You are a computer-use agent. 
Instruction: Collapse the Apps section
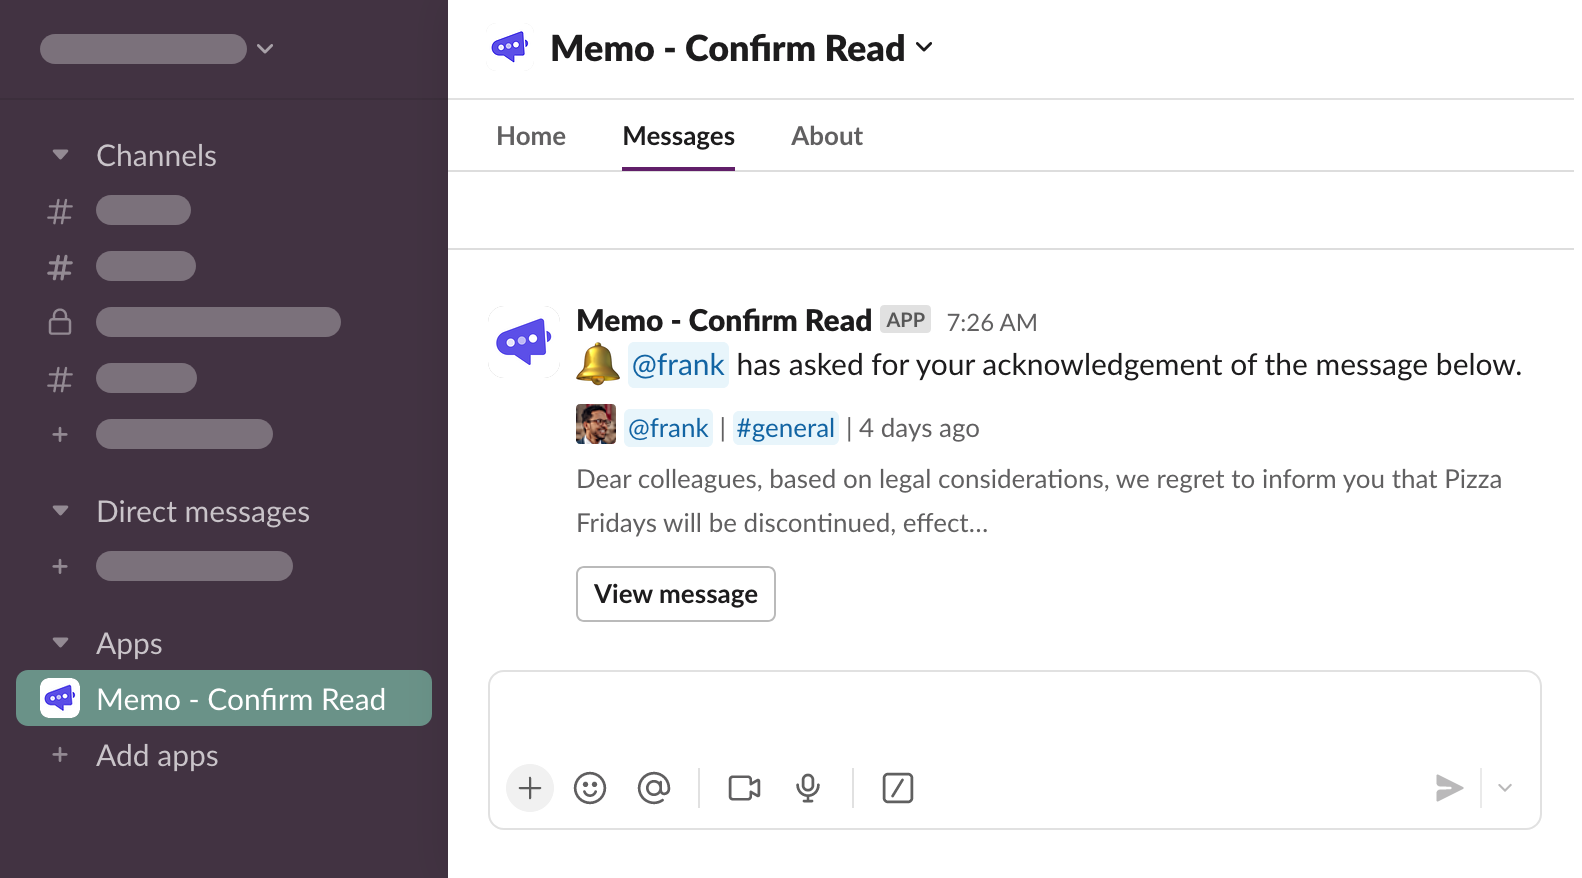(x=61, y=643)
